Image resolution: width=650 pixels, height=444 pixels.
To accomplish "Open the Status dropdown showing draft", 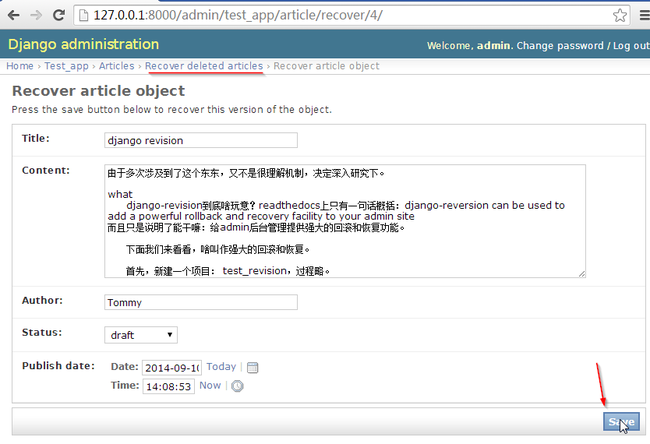I will point(141,335).
